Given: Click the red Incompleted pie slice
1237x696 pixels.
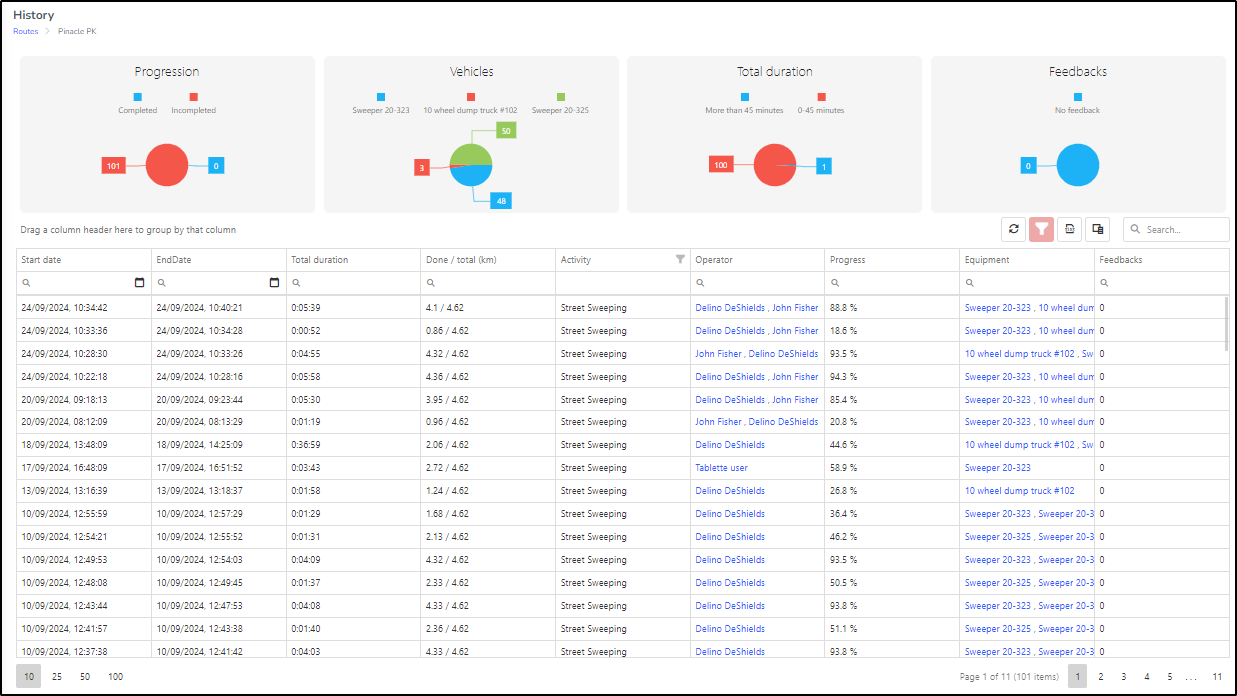Looking at the screenshot, I should (x=167, y=165).
